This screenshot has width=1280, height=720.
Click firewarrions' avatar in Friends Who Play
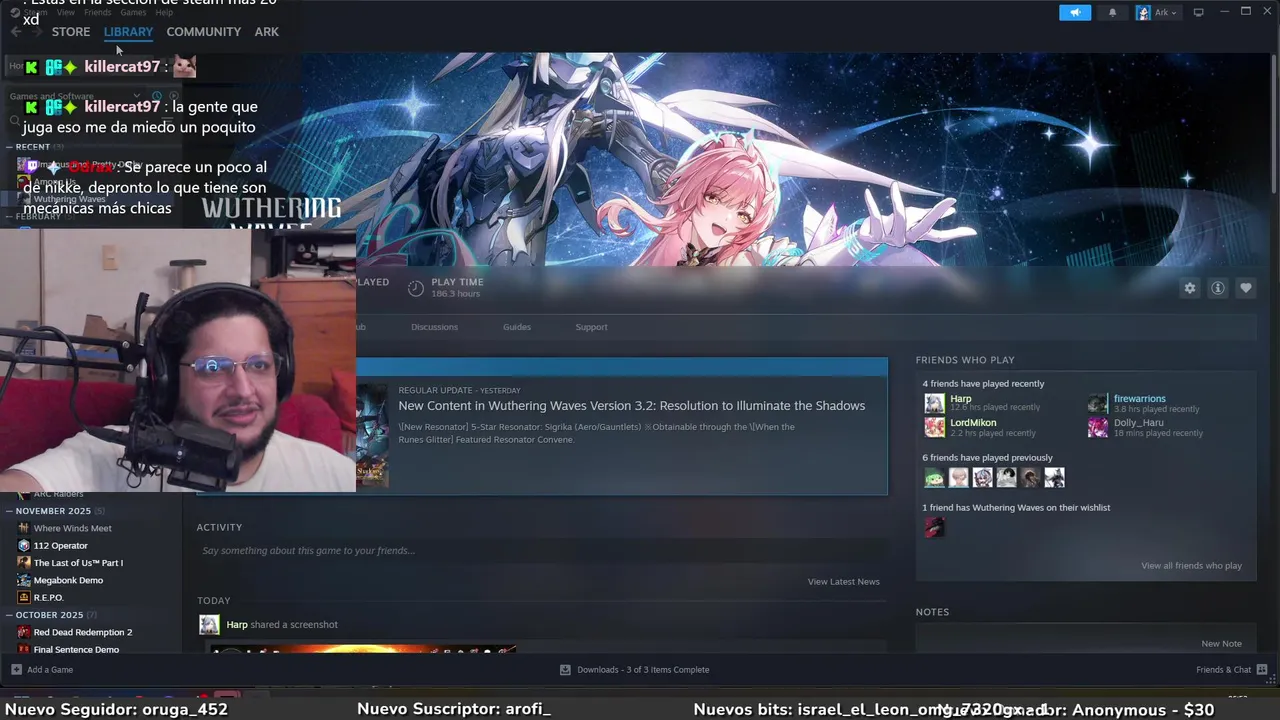(x=1098, y=403)
